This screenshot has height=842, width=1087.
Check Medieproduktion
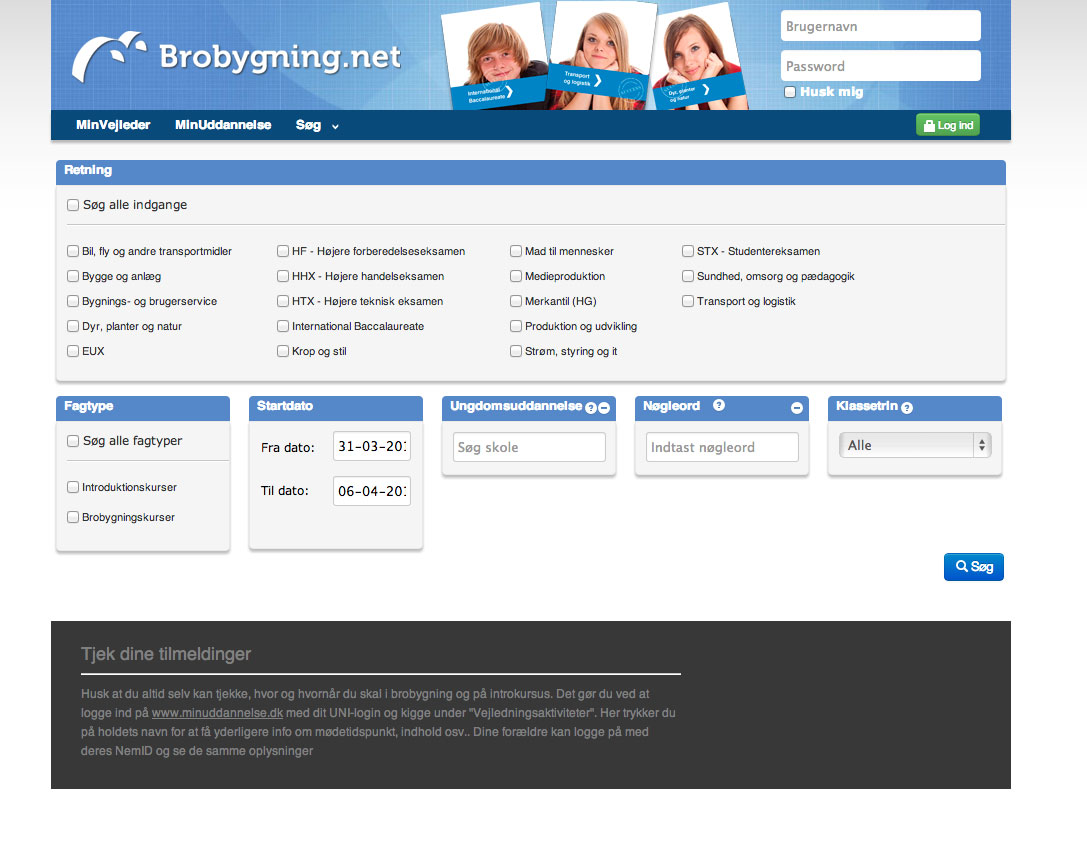coord(516,276)
